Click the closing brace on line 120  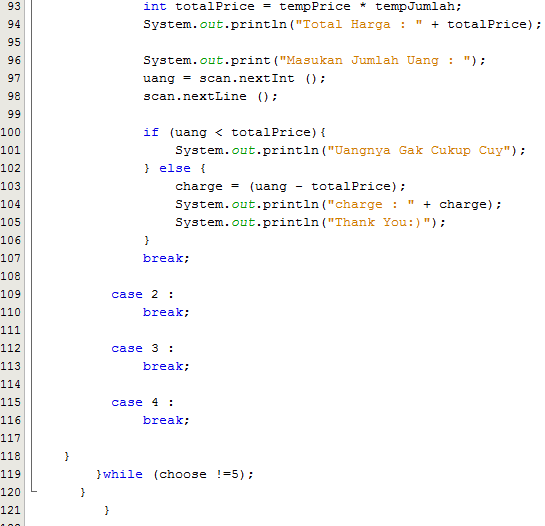click(x=82, y=493)
